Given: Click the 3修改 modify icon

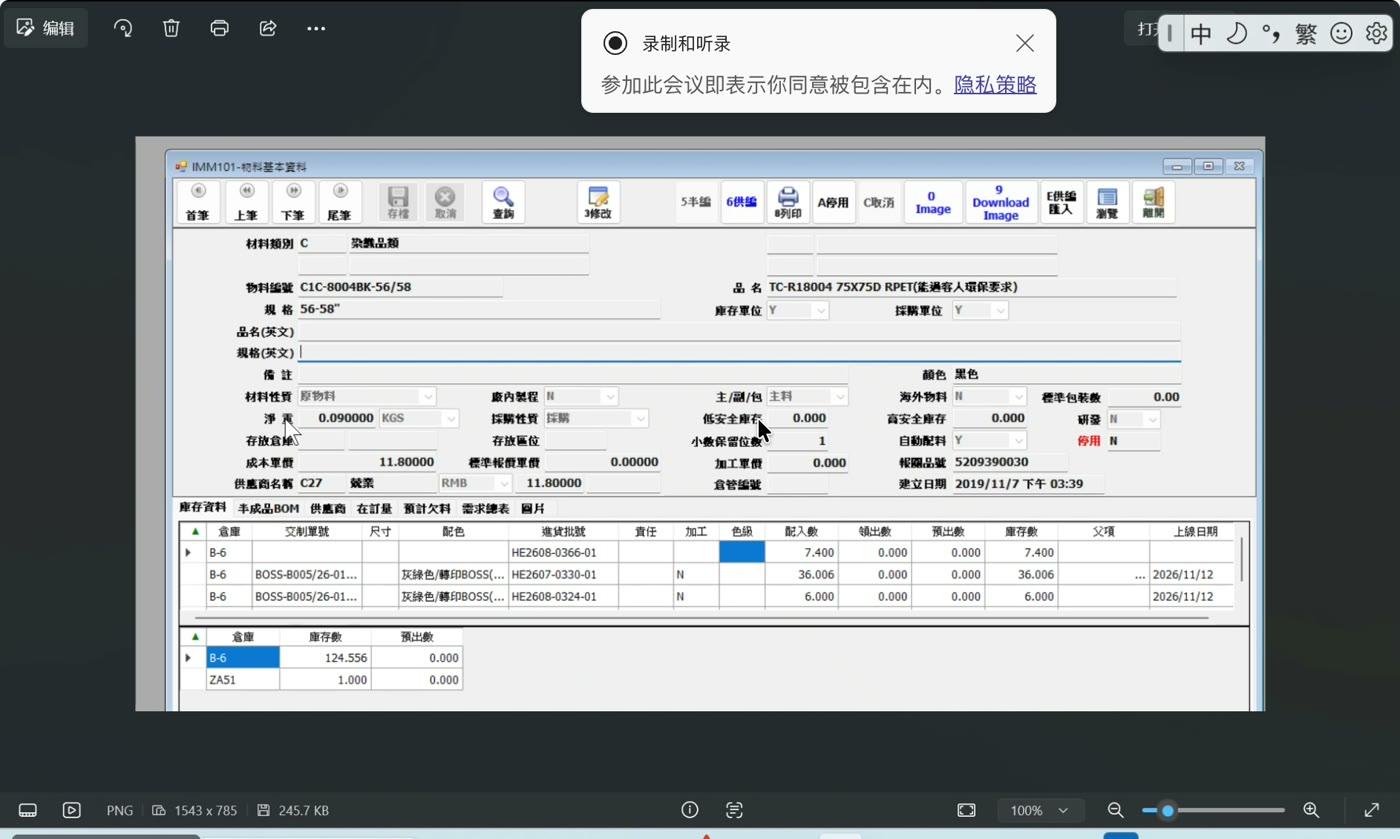Looking at the screenshot, I should click(598, 202).
